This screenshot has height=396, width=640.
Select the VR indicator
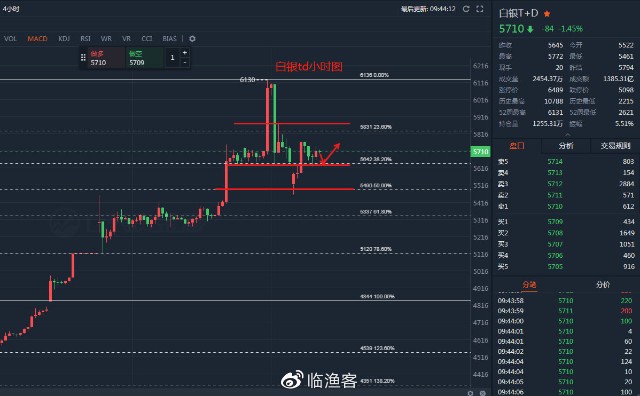tap(127, 38)
